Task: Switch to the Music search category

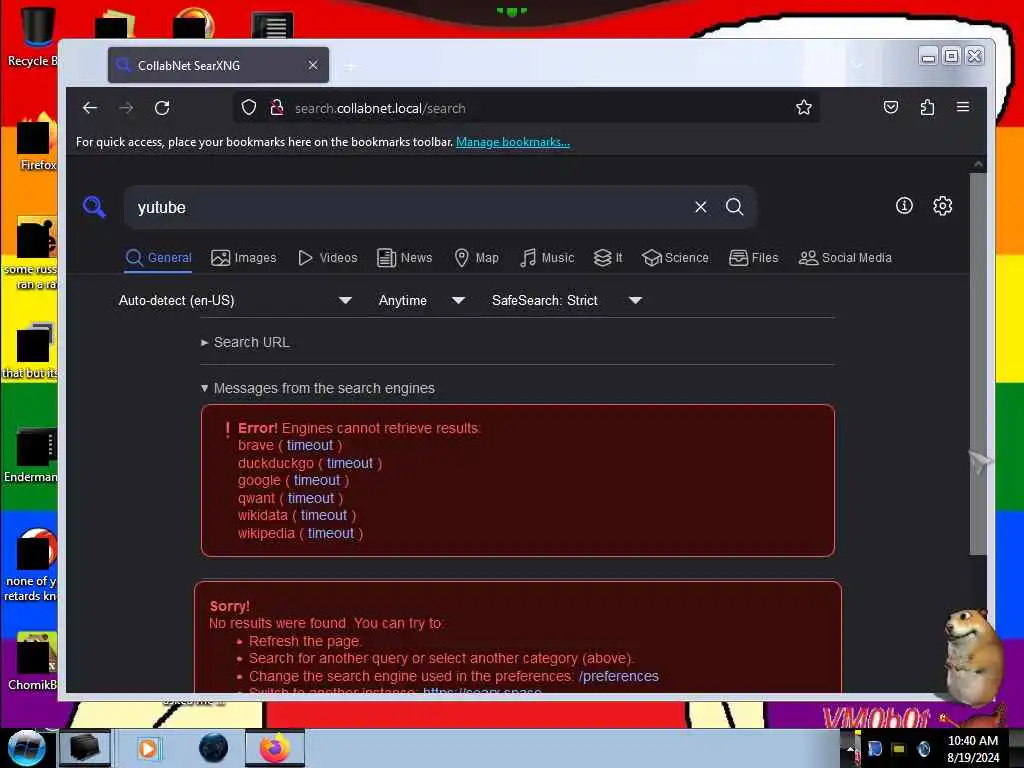Action: coord(547,258)
